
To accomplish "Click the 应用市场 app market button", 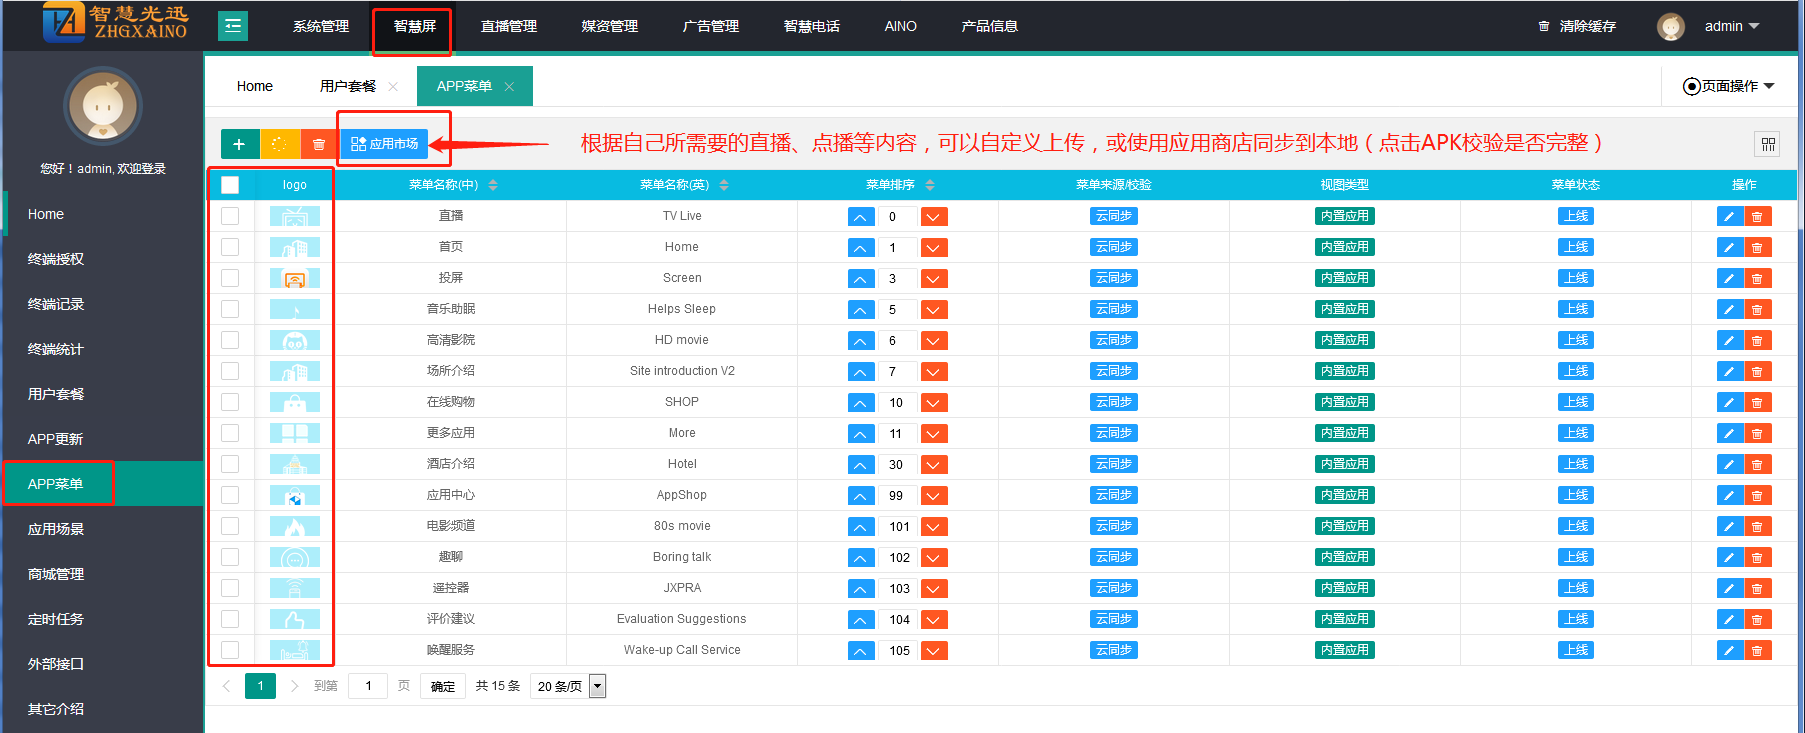I will pos(385,144).
